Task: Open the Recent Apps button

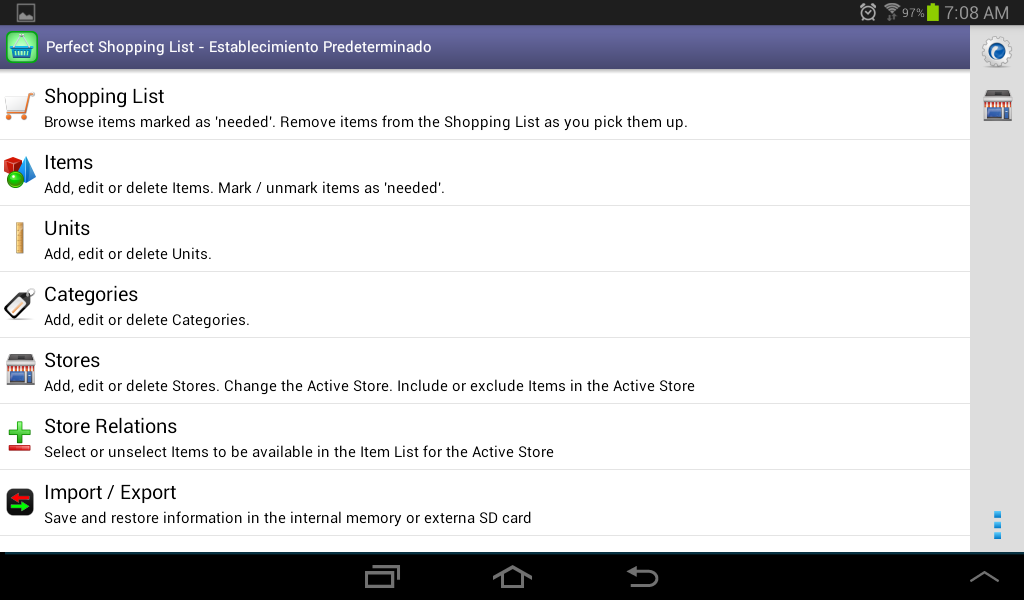Action: (382, 577)
